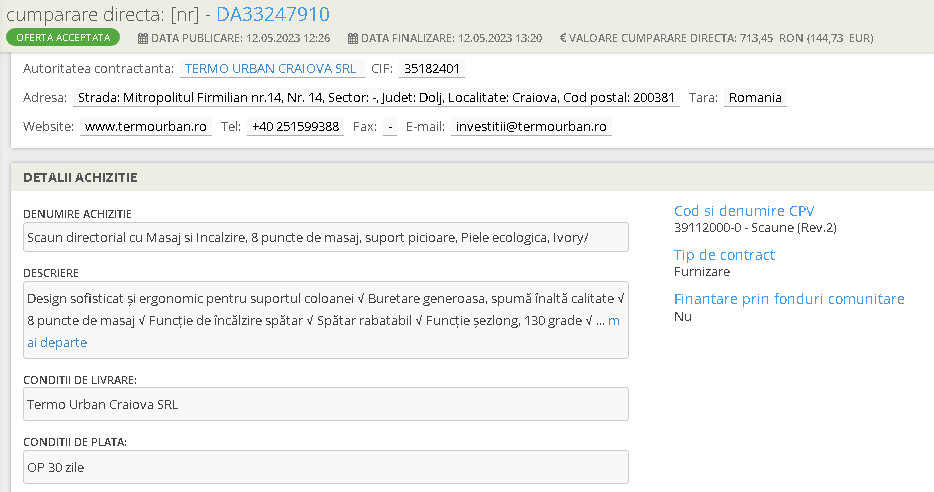
Task: Select website www.termourban.ro
Action: pyautogui.click(x=146, y=127)
